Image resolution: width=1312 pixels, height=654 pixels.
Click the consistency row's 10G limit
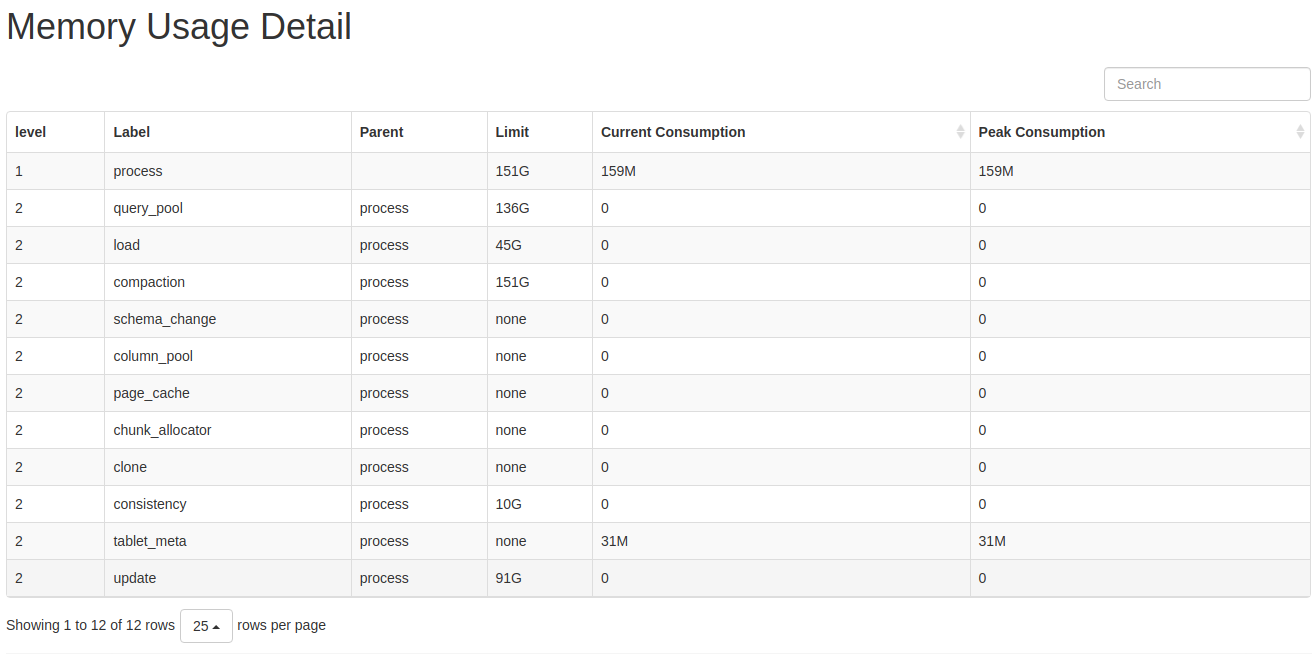(508, 504)
